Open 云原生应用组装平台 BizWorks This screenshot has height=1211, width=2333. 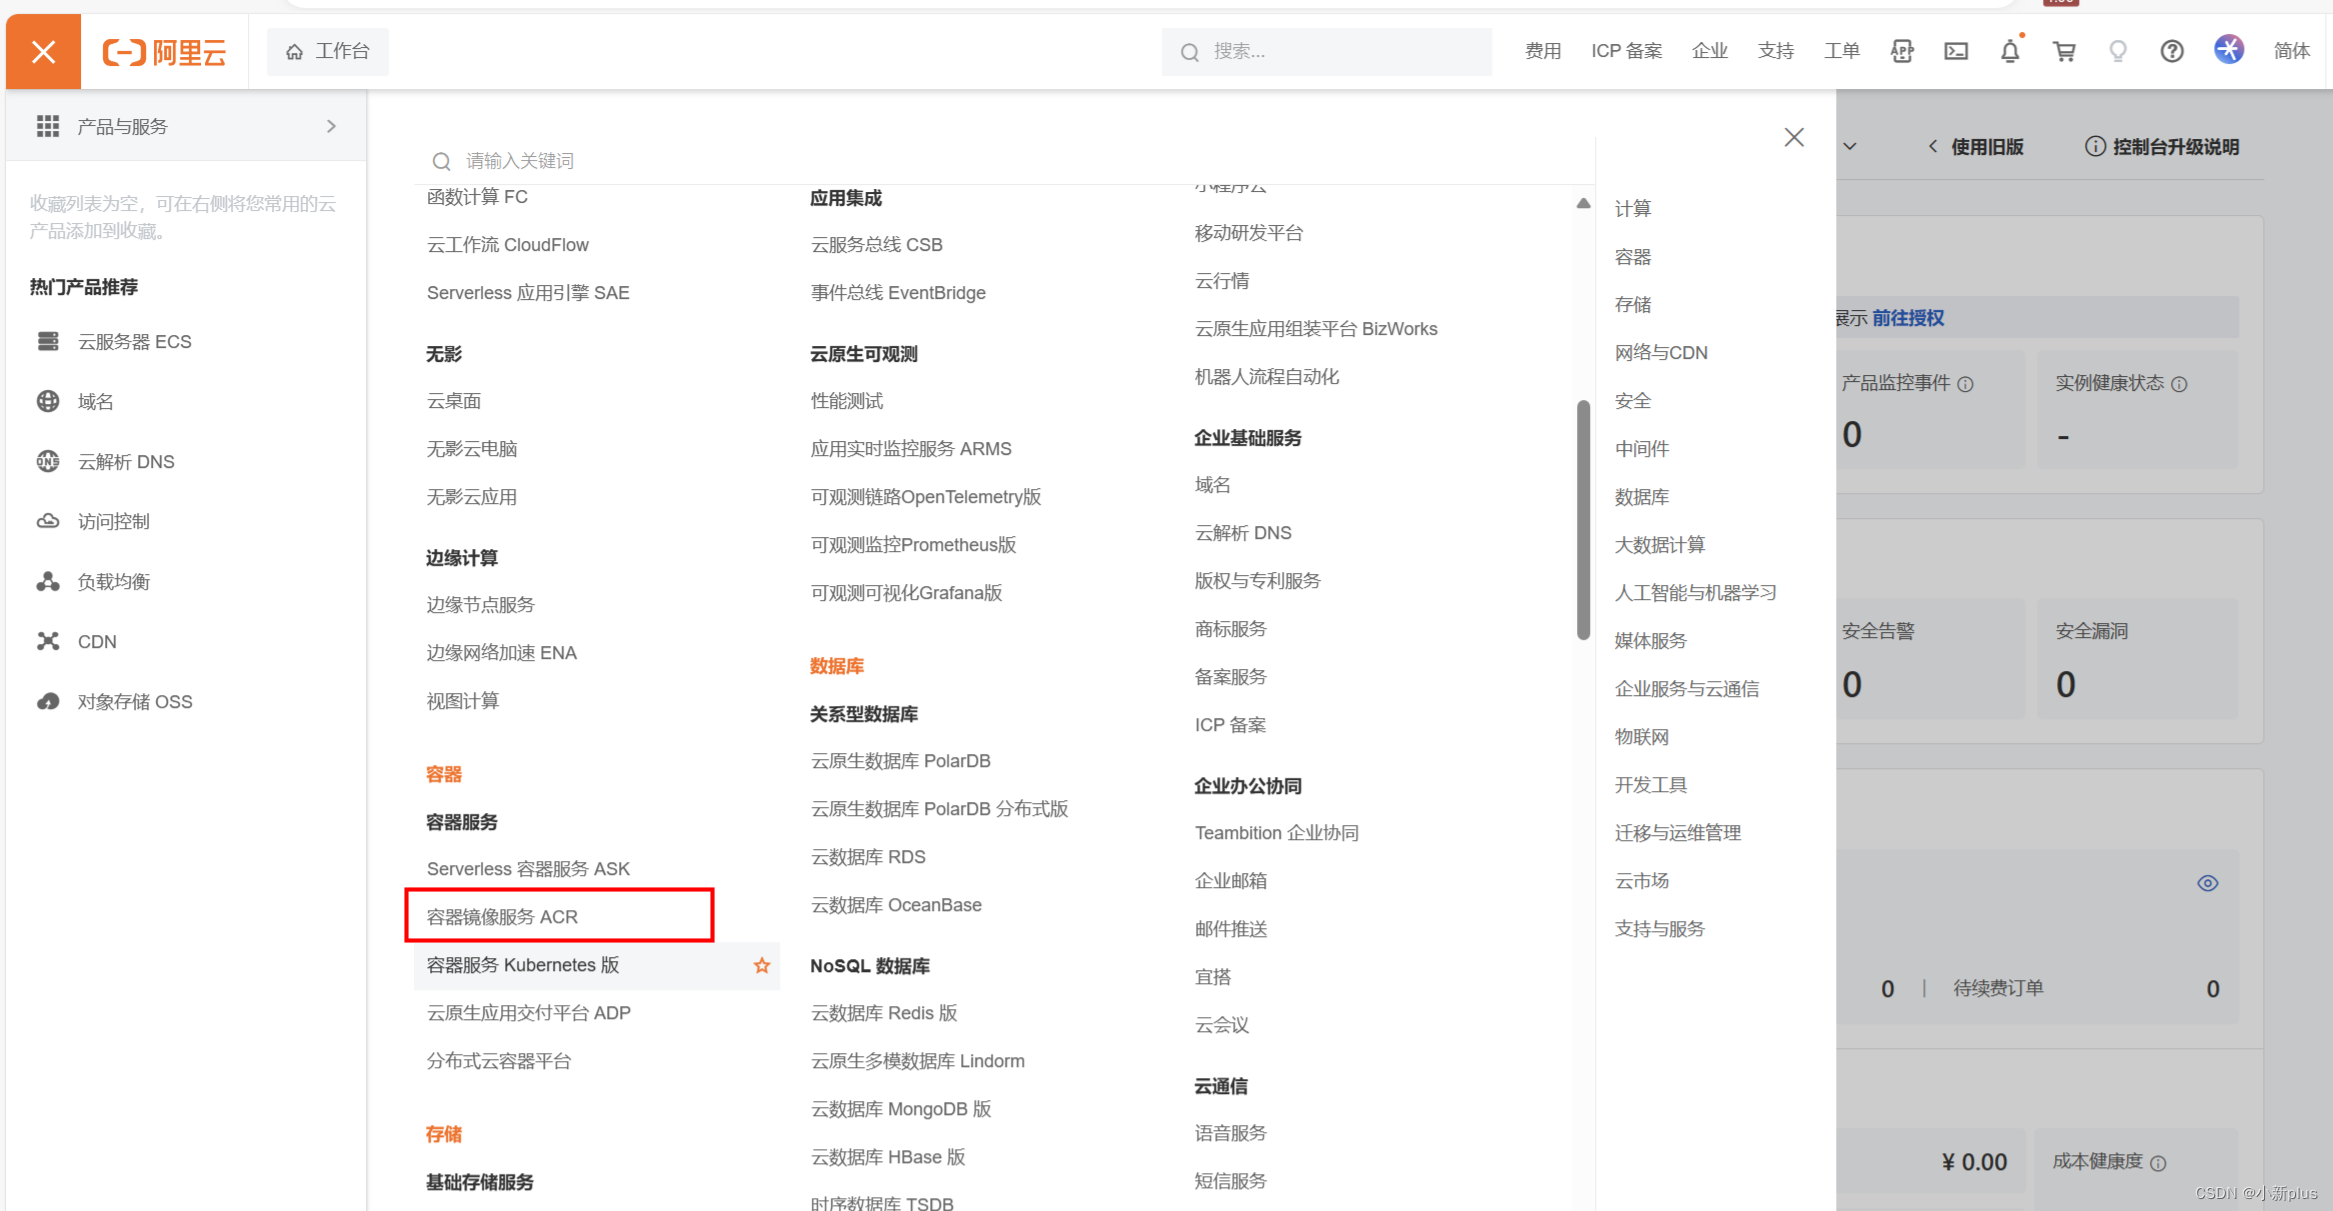click(x=1316, y=328)
